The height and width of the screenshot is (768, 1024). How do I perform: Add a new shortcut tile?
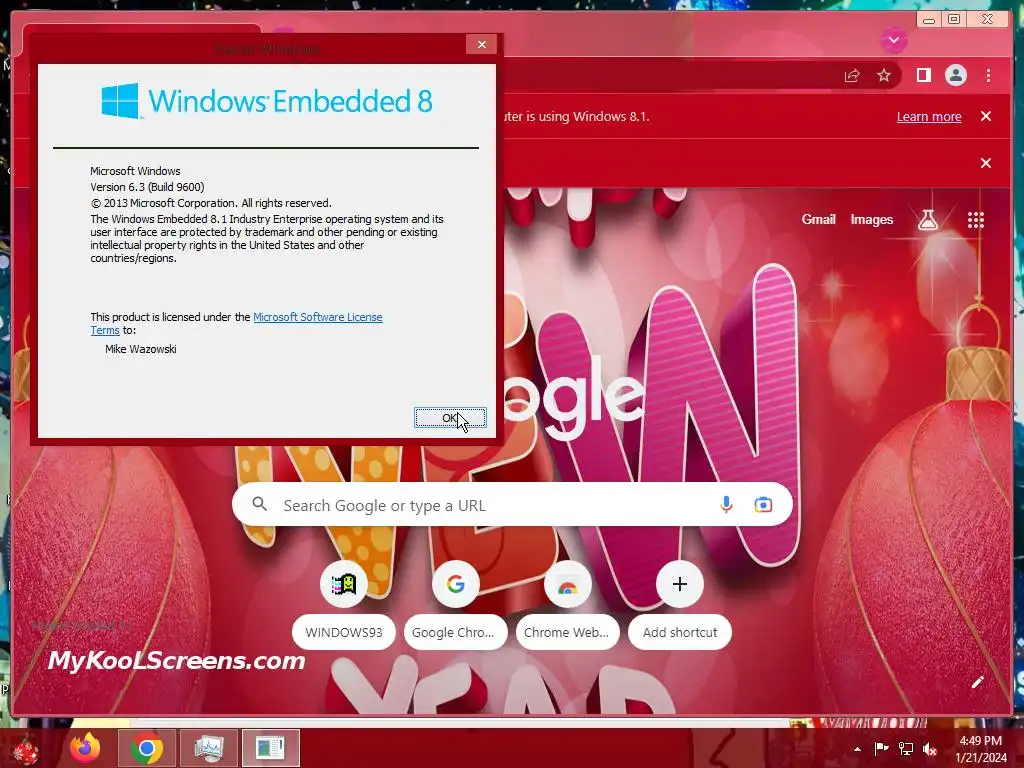click(x=679, y=604)
